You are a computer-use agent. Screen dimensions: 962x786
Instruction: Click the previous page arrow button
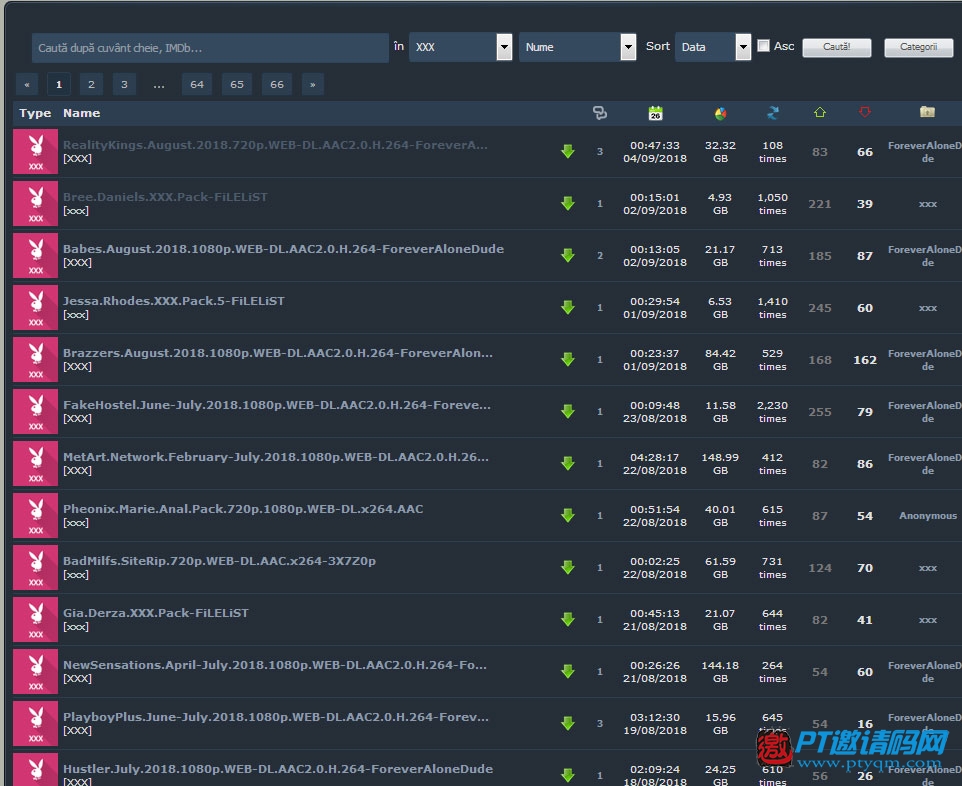[x=27, y=84]
